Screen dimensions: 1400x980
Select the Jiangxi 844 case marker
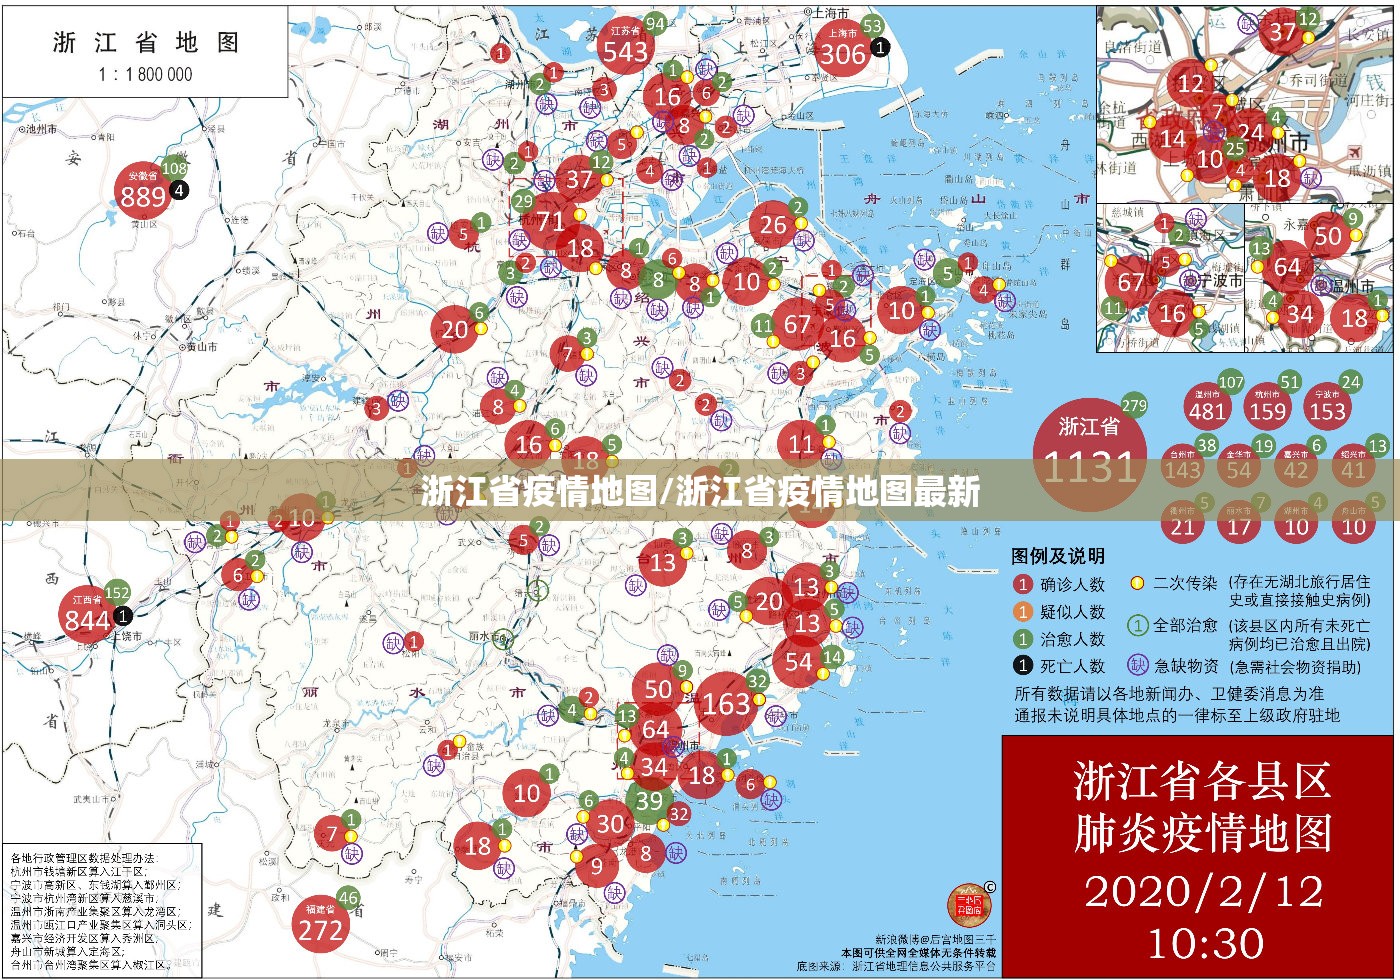click(87, 615)
